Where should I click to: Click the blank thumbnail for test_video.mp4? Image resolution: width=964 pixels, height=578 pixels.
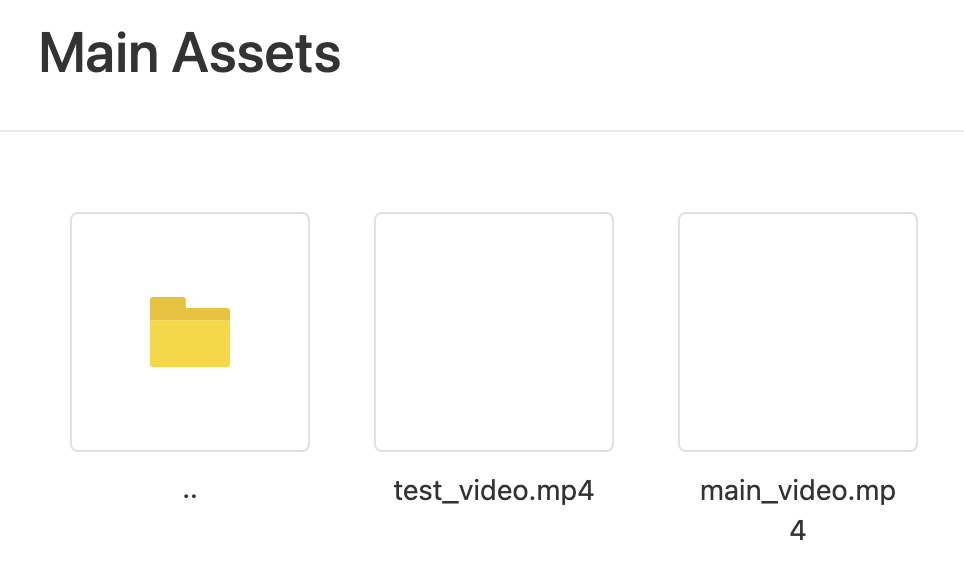[493, 330]
